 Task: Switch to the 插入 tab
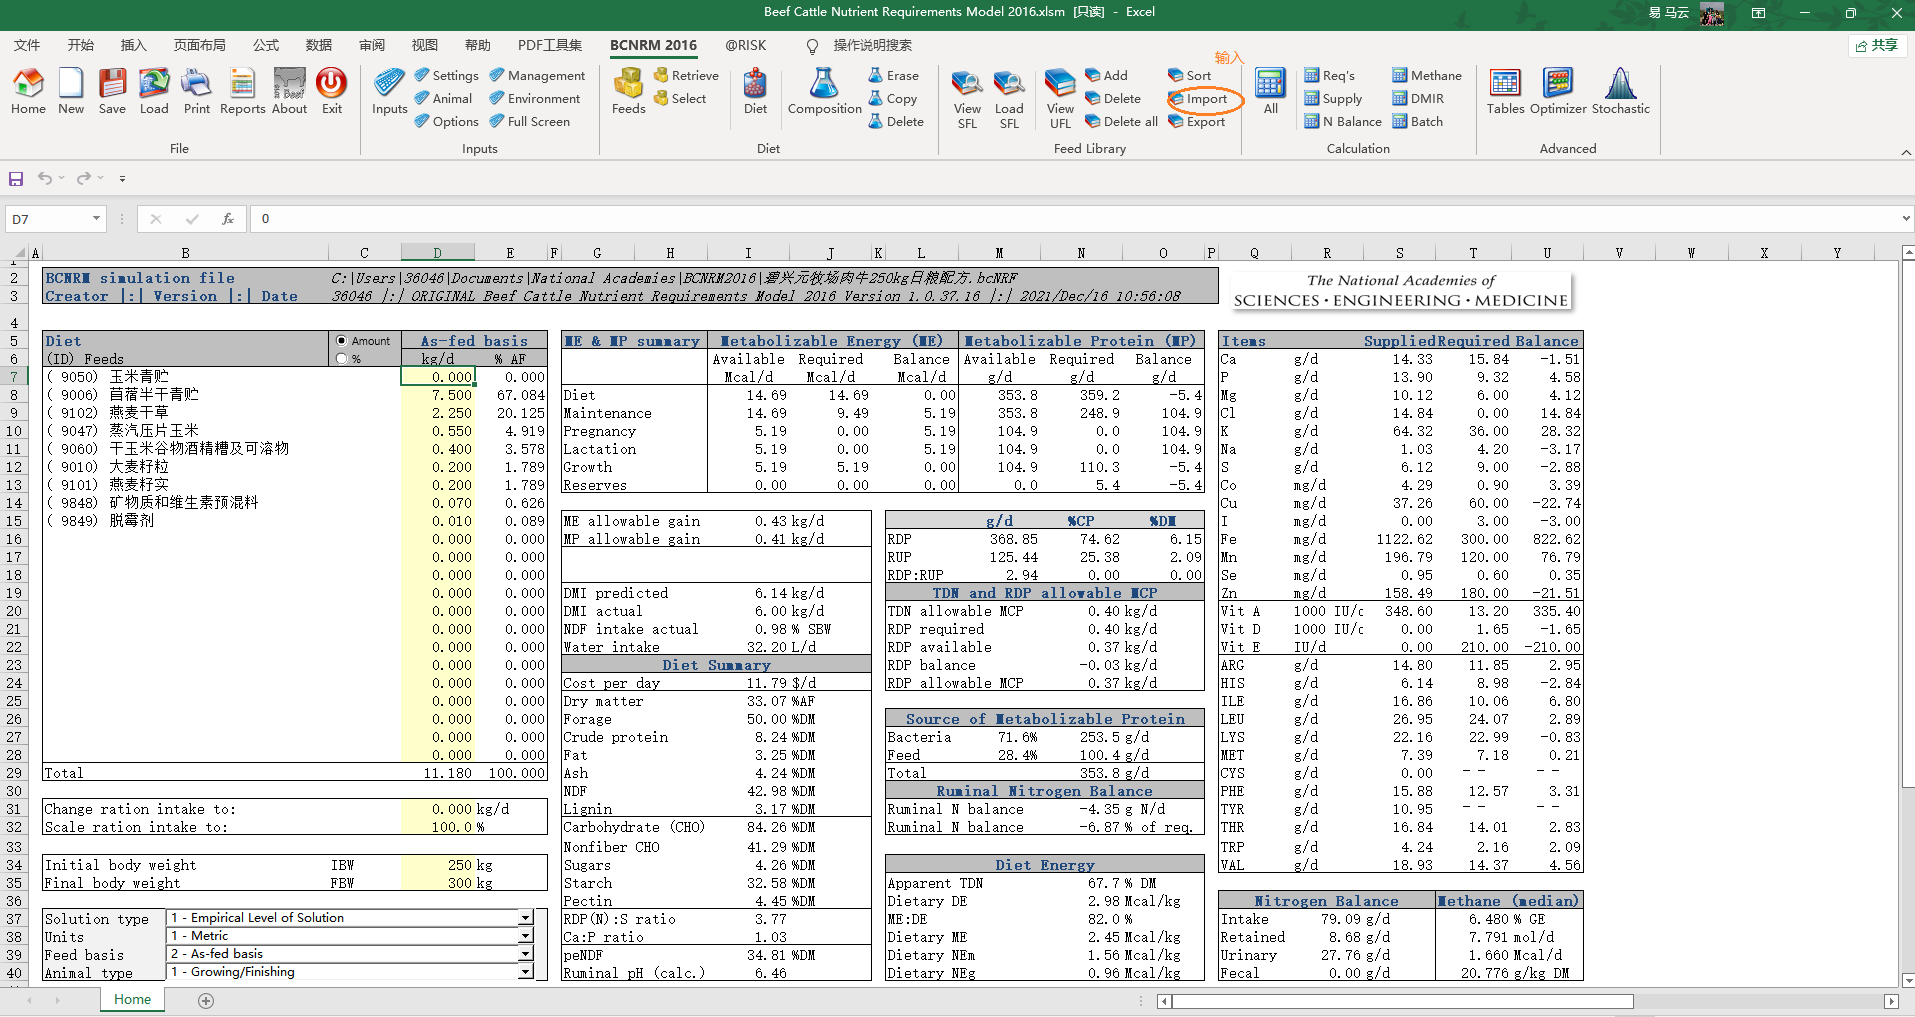coord(134,45)
